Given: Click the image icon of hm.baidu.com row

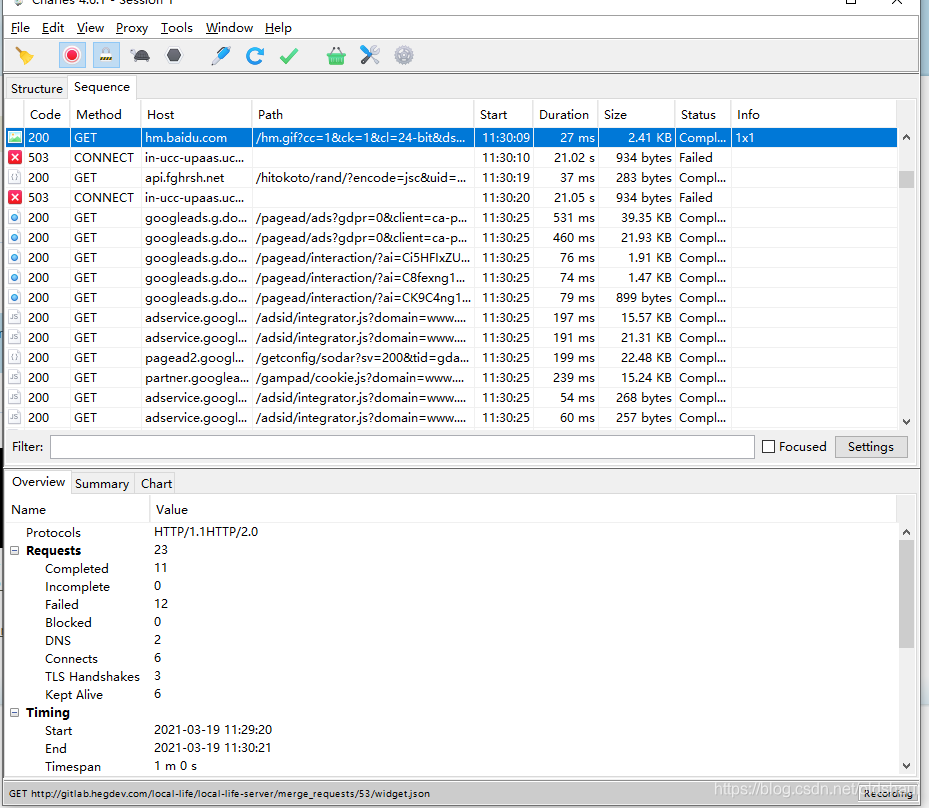Looking at the screenshot, I should [x=15, y=137].
